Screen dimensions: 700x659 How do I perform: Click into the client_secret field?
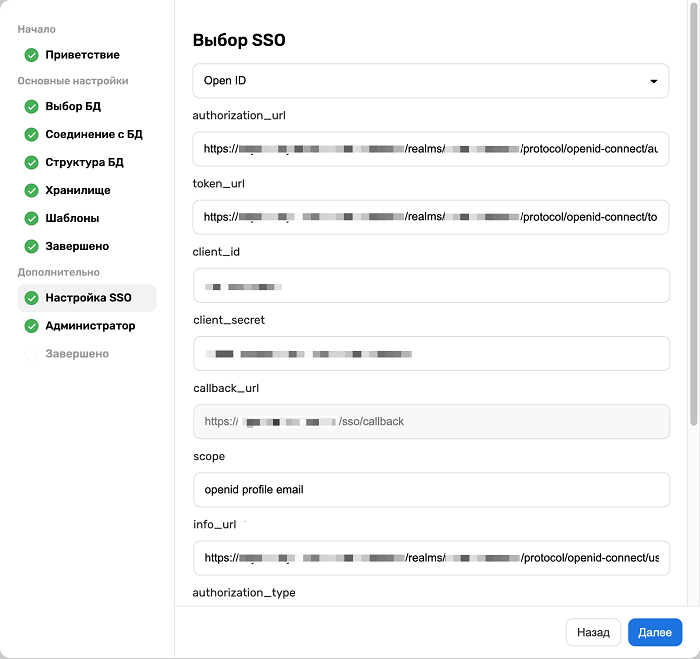pos(430,353)
